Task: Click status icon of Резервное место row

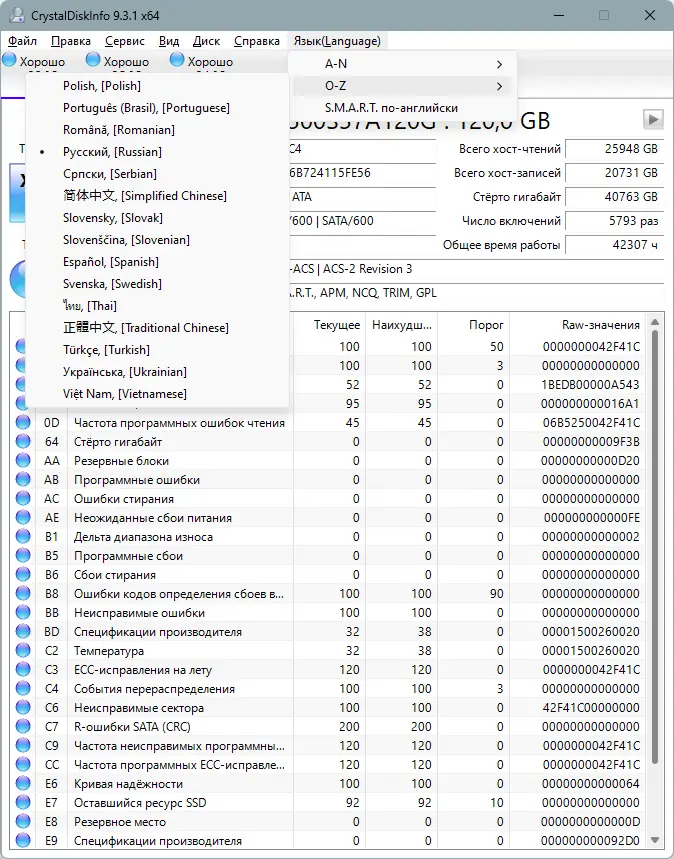Action: [x=23, y=821]
